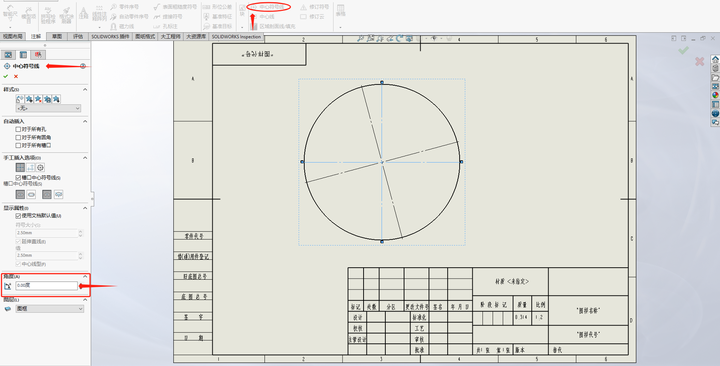Toggle 使用文档默认值 checkbox
Viewport: 720px width, 366px height.
(18, 215)
